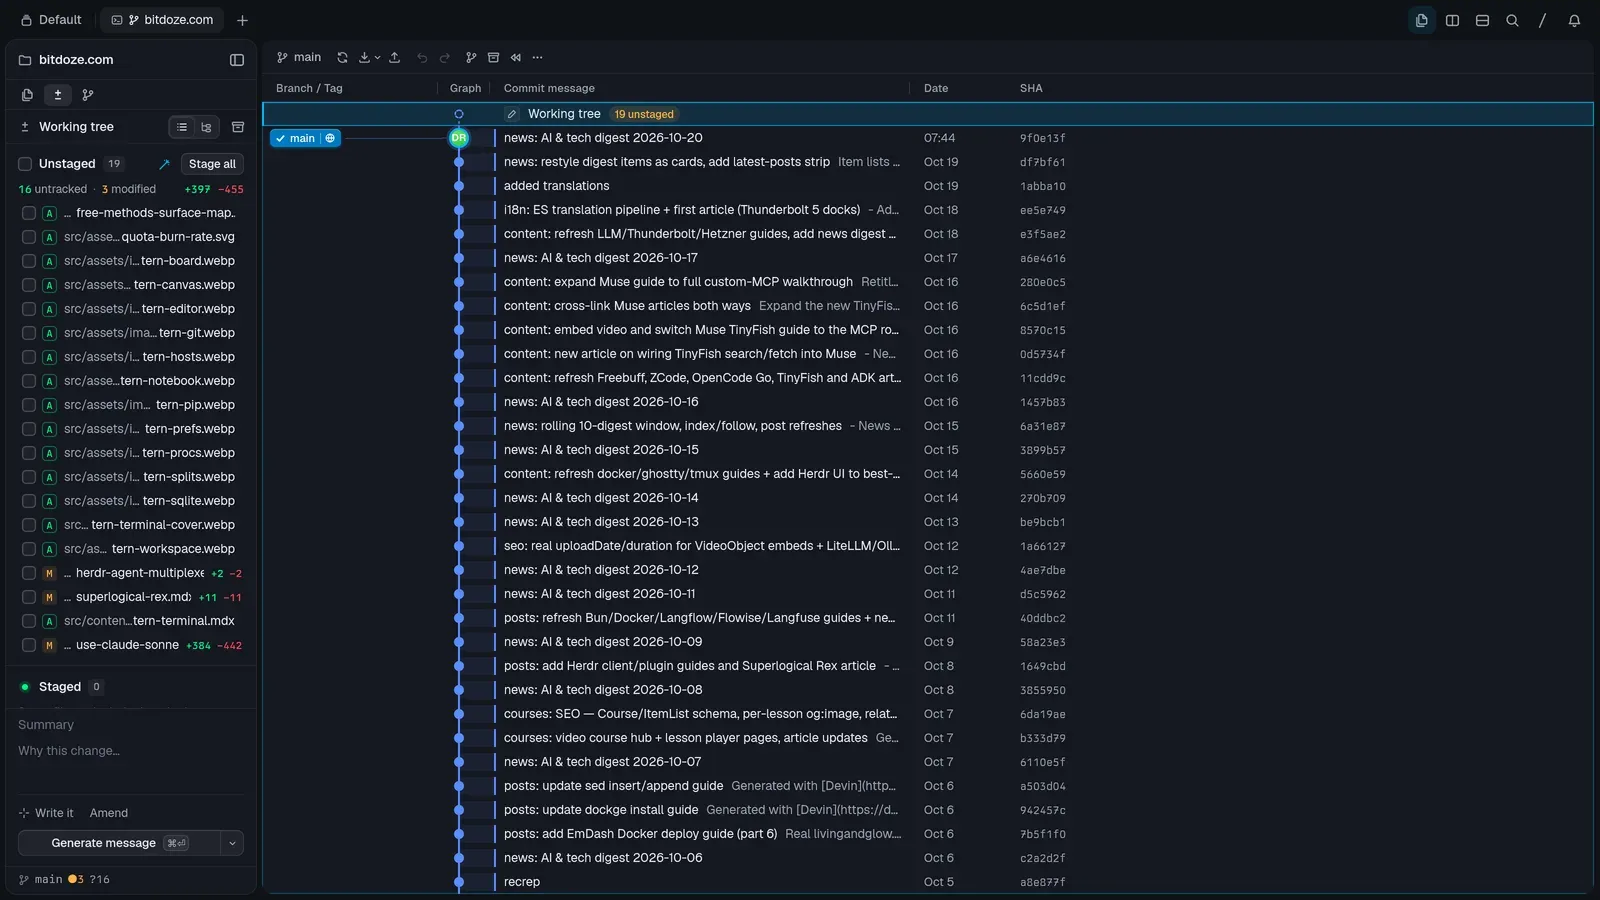1600x900 pixels.
Task: Click the DR avatar commit node in the graph
Action: click(459, 138)
